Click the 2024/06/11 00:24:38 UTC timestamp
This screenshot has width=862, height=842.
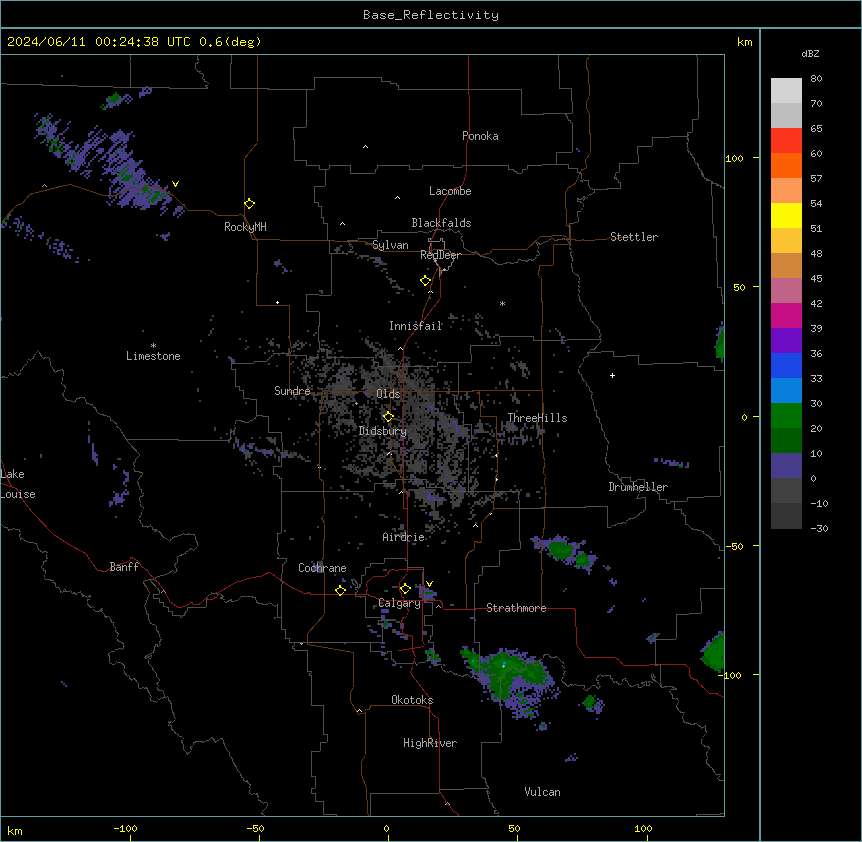pos(99,42)
